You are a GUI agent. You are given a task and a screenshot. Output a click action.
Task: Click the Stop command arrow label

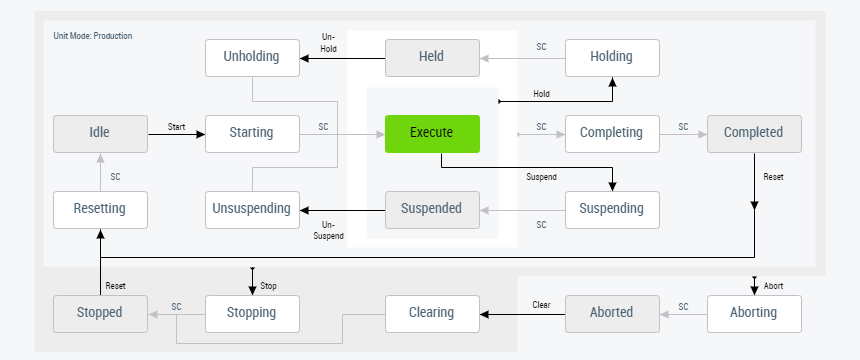(x=268, y=286)
